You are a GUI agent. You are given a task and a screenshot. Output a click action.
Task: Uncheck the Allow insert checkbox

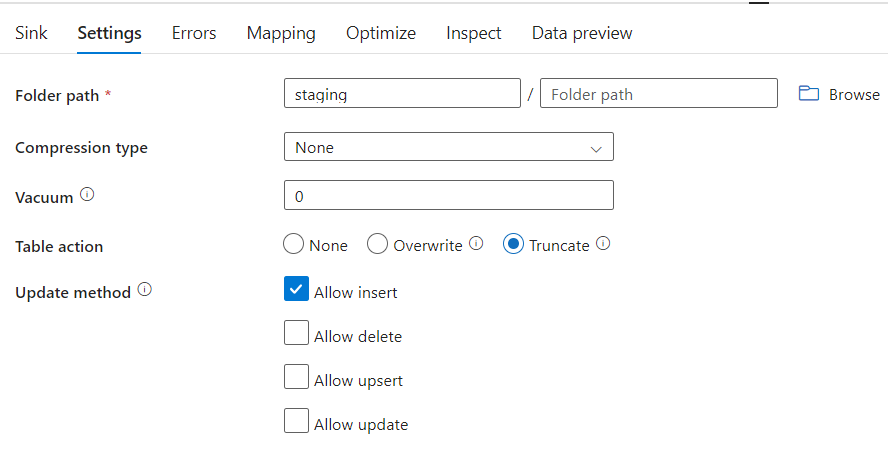296,289
